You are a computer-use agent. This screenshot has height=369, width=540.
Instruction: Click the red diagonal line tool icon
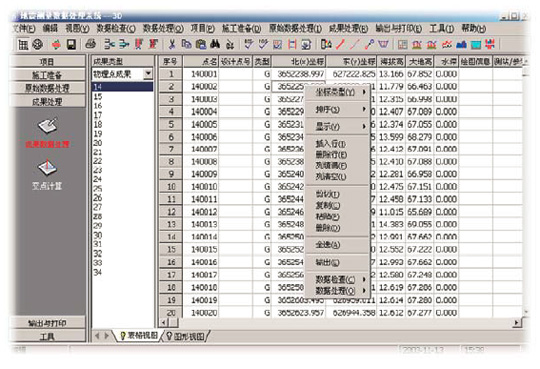point(341,44)
